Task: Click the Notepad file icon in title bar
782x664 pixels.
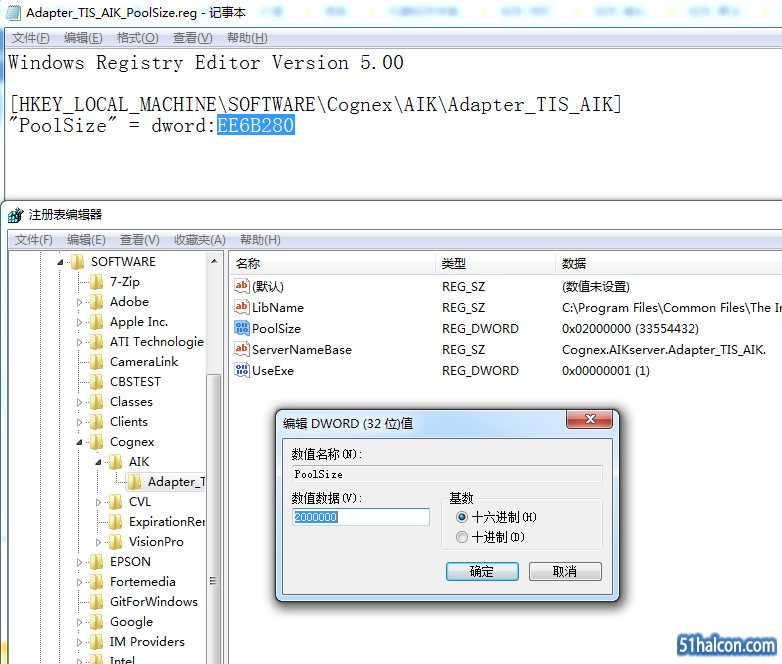Action: click(x=14, y=13)
